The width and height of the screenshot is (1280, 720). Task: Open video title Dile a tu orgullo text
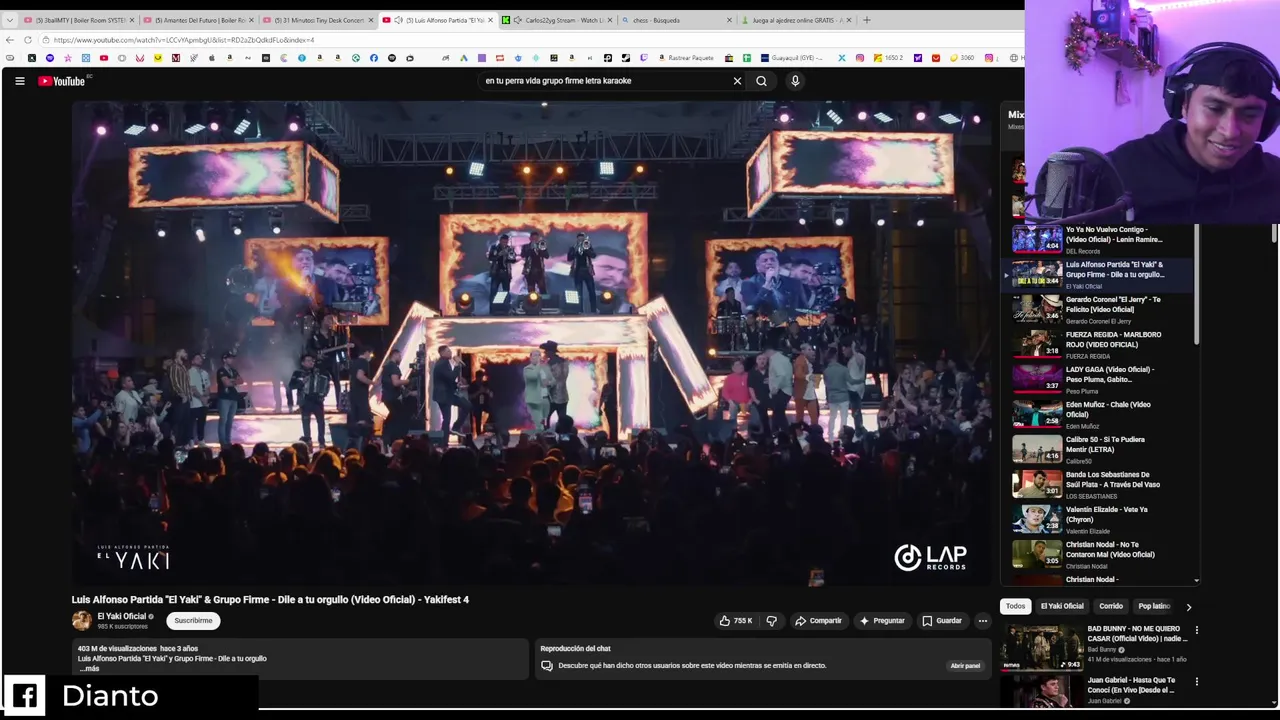[x=270, y=600]
